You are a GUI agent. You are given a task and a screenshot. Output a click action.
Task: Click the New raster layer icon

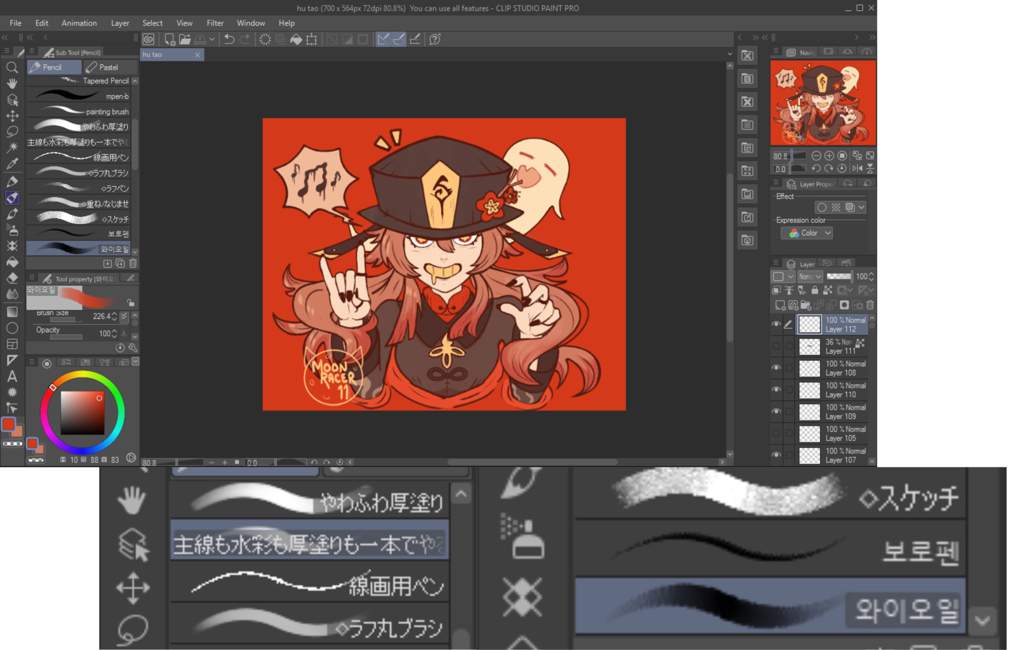[x=780, y=304]
